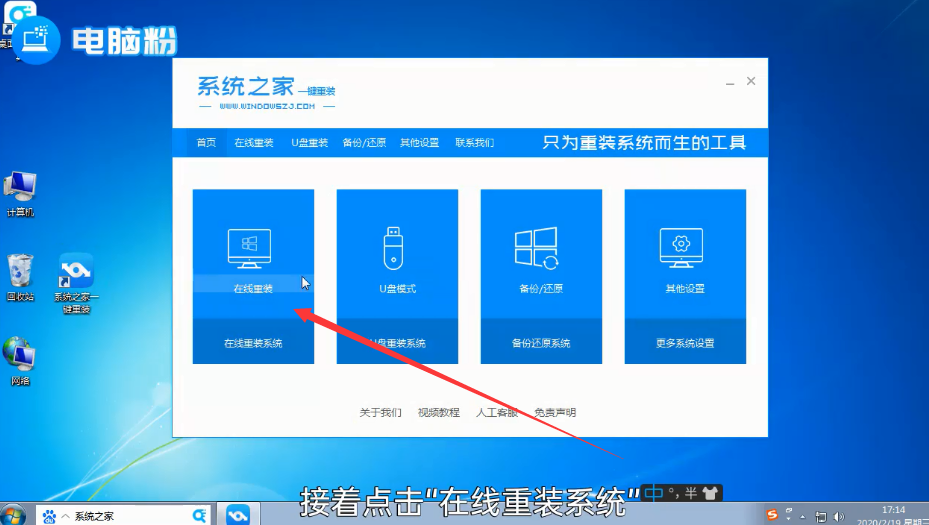Open the 其他设置 gear monitor icon

[681, 248]
